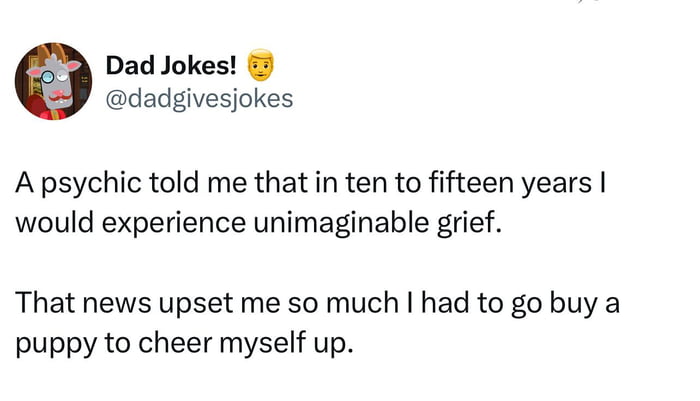This screenshot has width=700, height=401.
Task: Click the blond man emoji beside name
Action: click(x=260, y=65)
